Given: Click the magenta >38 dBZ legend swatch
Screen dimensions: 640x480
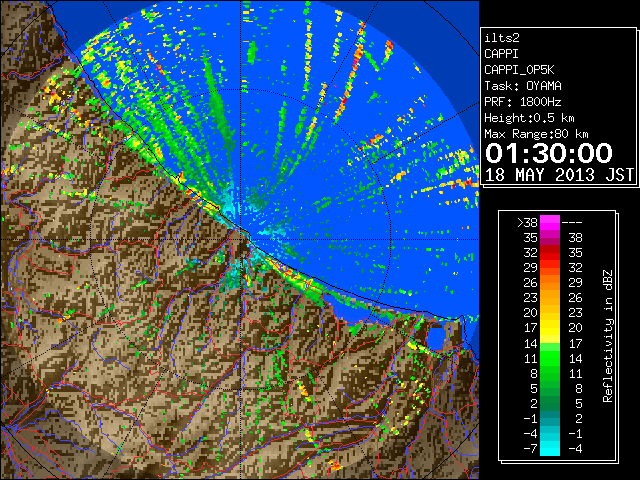Looking at the screenshot, I should tap(550, 222).
